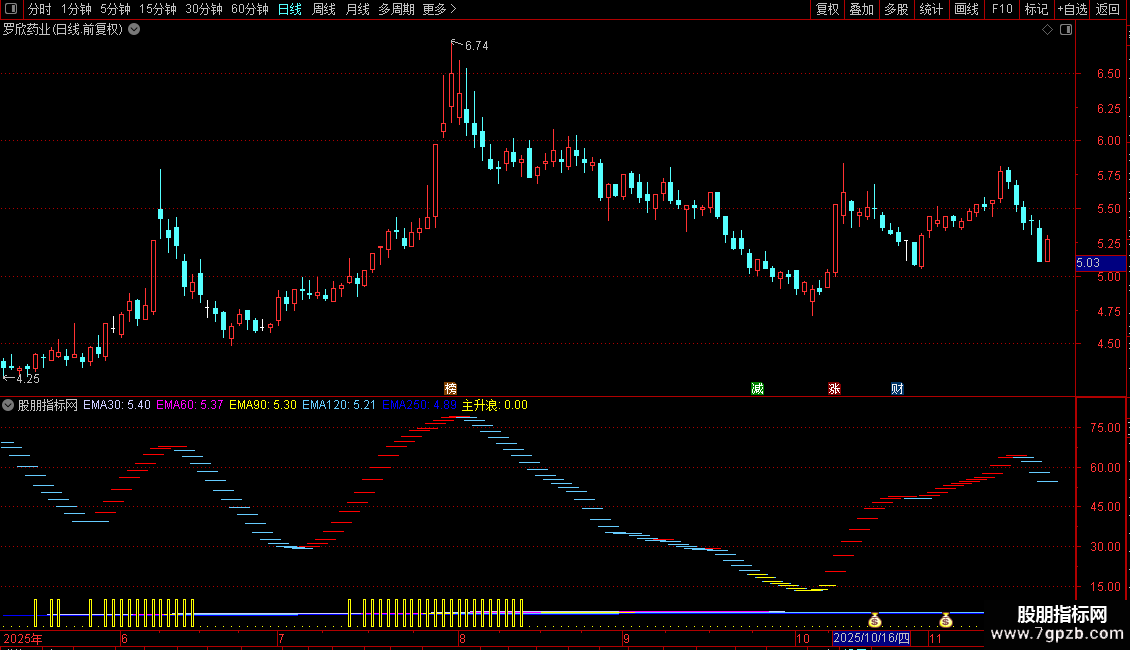This screenshot has width=1130, height=650.
Task: Click the 主升浪: 0.00 indicator value
Action: pos(495,405)
